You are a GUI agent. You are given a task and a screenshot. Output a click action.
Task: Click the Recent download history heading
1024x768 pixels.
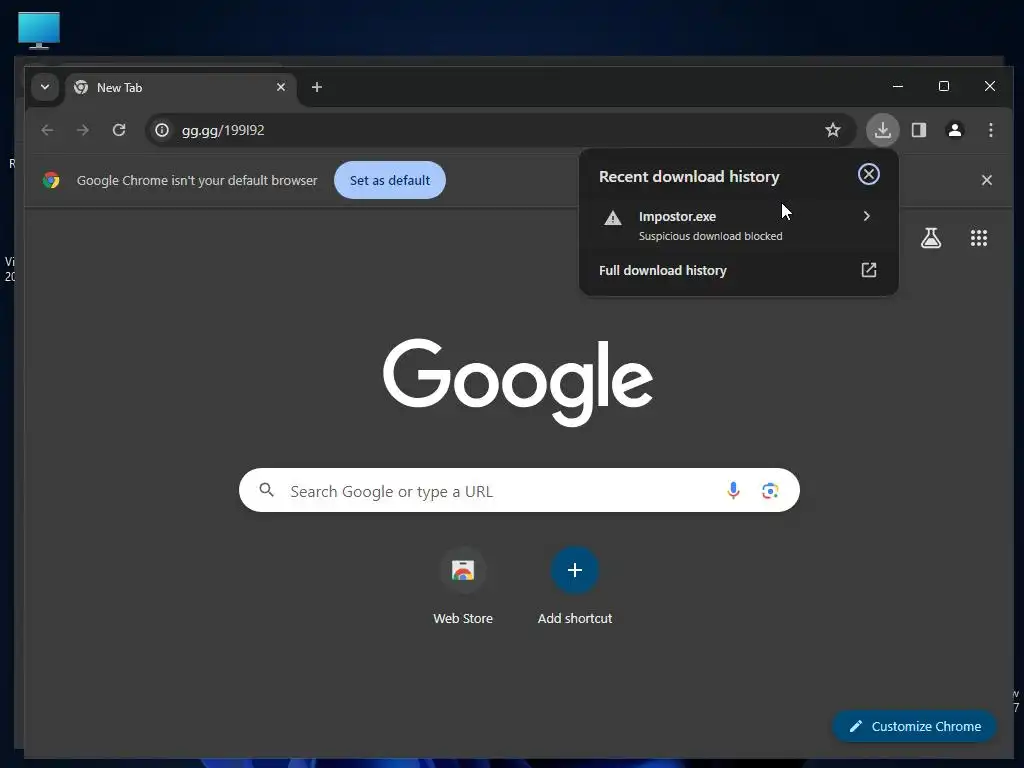[689, 176]
